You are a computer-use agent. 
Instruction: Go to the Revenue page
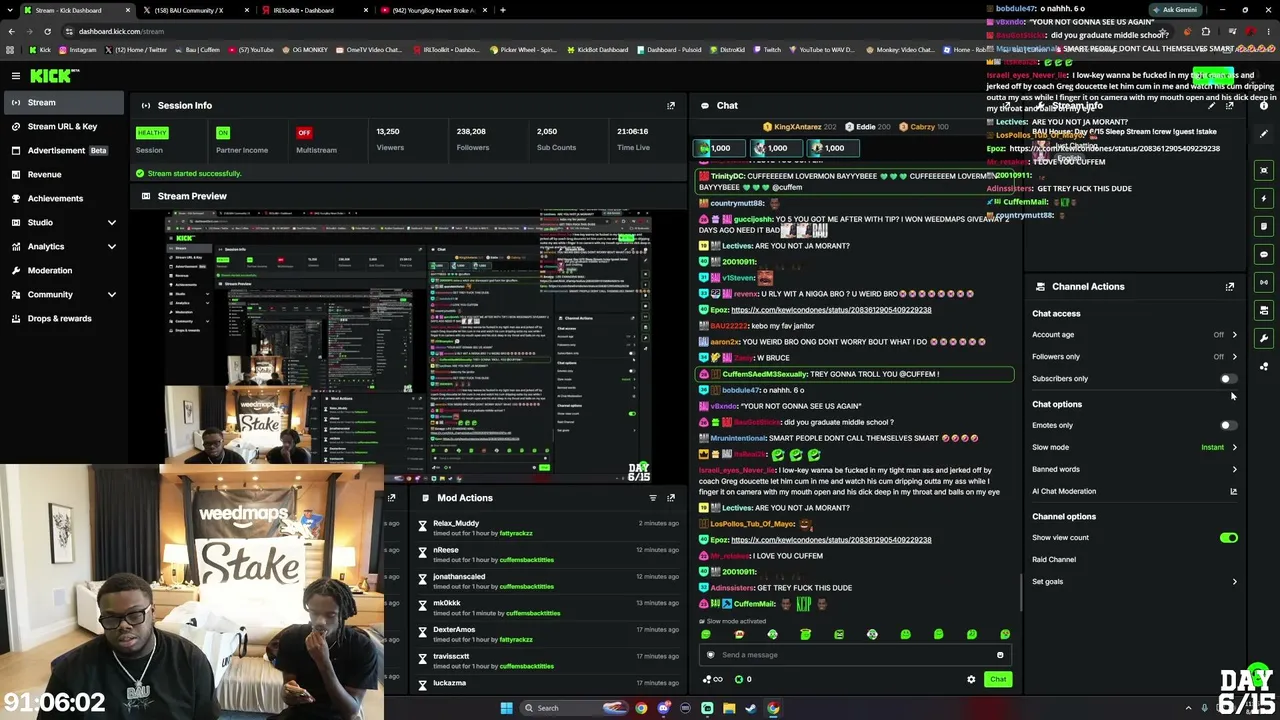[62, 174]
